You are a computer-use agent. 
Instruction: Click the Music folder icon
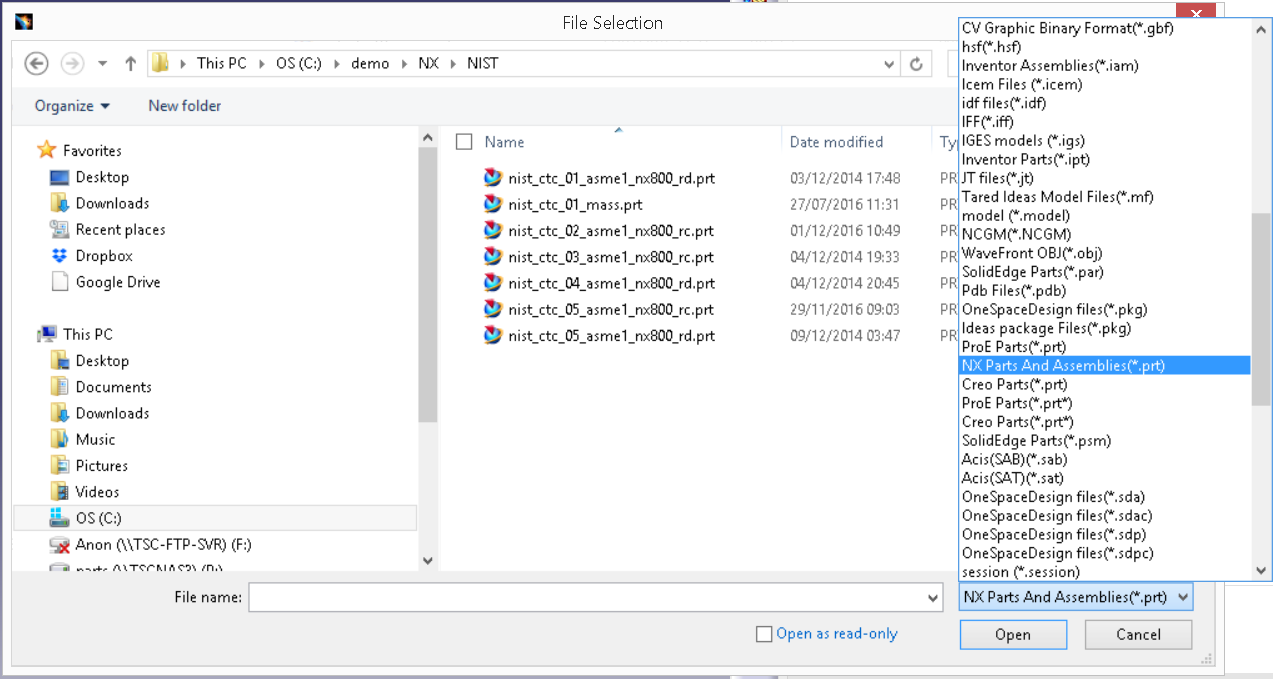pyautogui.click(x=60, y=439)
